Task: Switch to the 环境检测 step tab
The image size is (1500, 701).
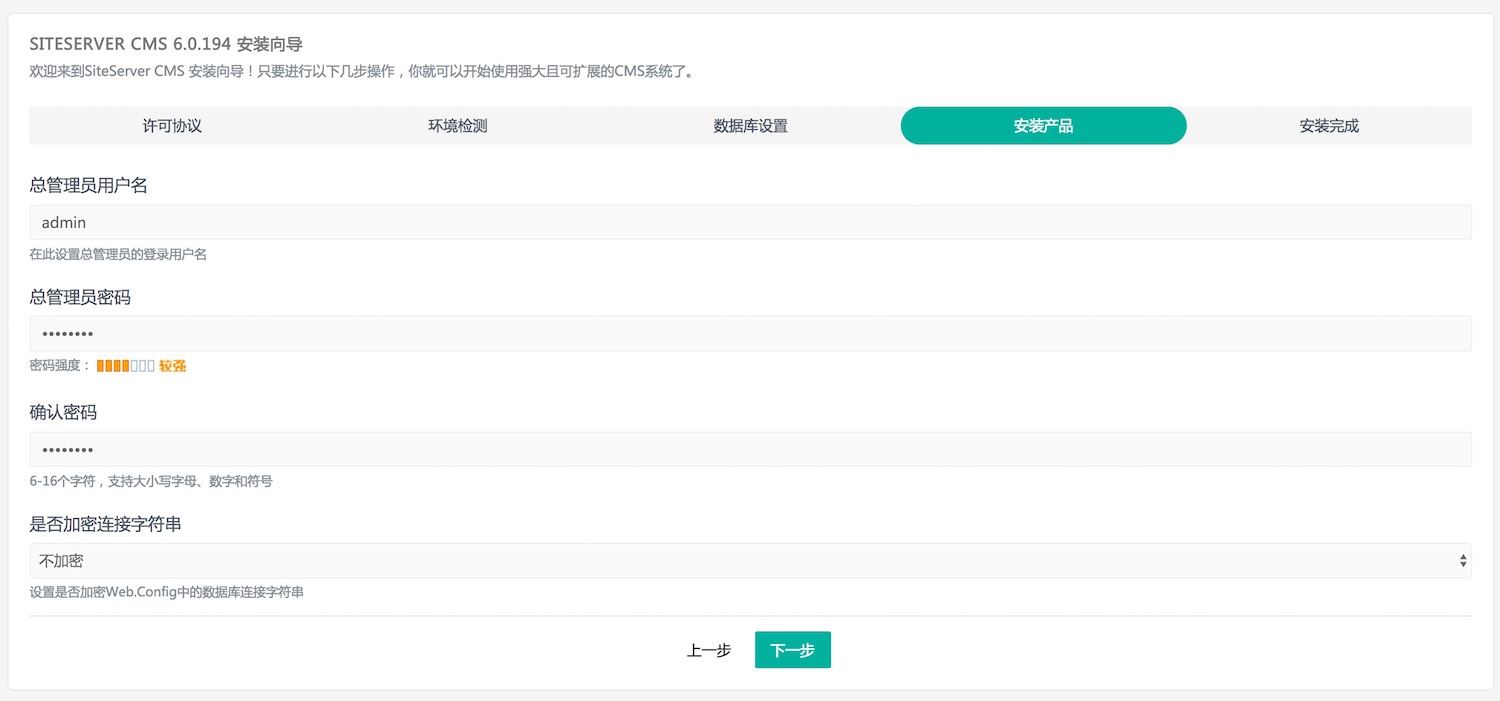Action: [458, 126]
